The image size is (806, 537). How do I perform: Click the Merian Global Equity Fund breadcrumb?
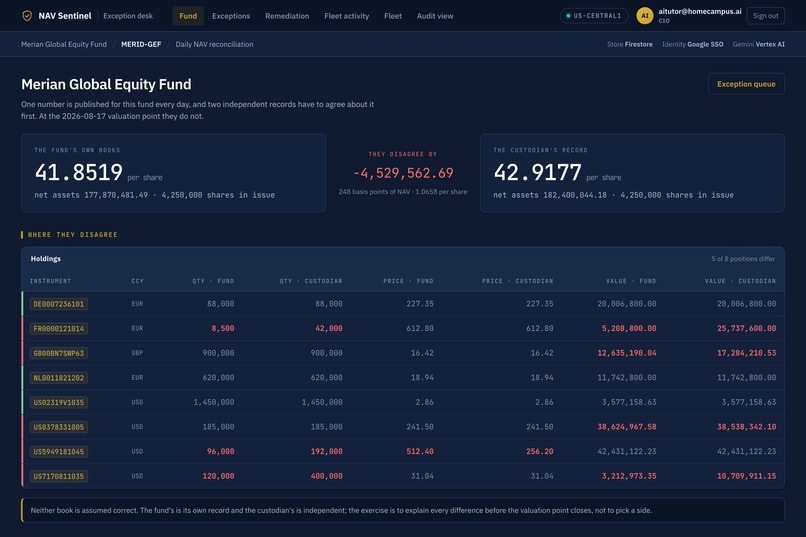pos(64,44)
